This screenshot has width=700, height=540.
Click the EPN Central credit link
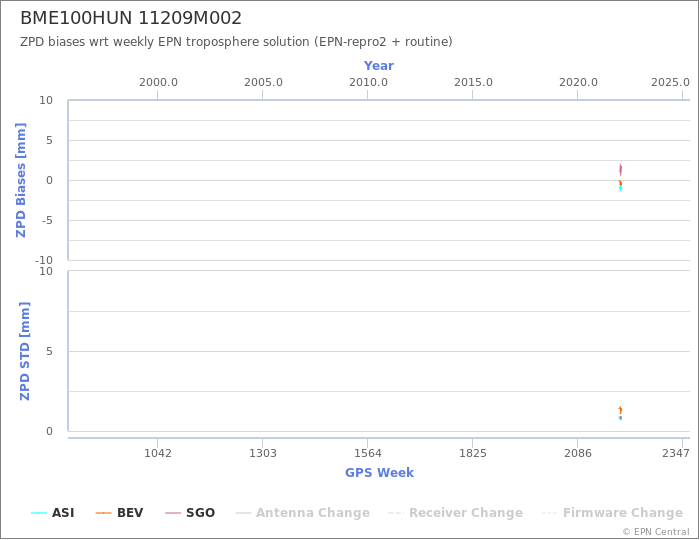click(656, 532)
